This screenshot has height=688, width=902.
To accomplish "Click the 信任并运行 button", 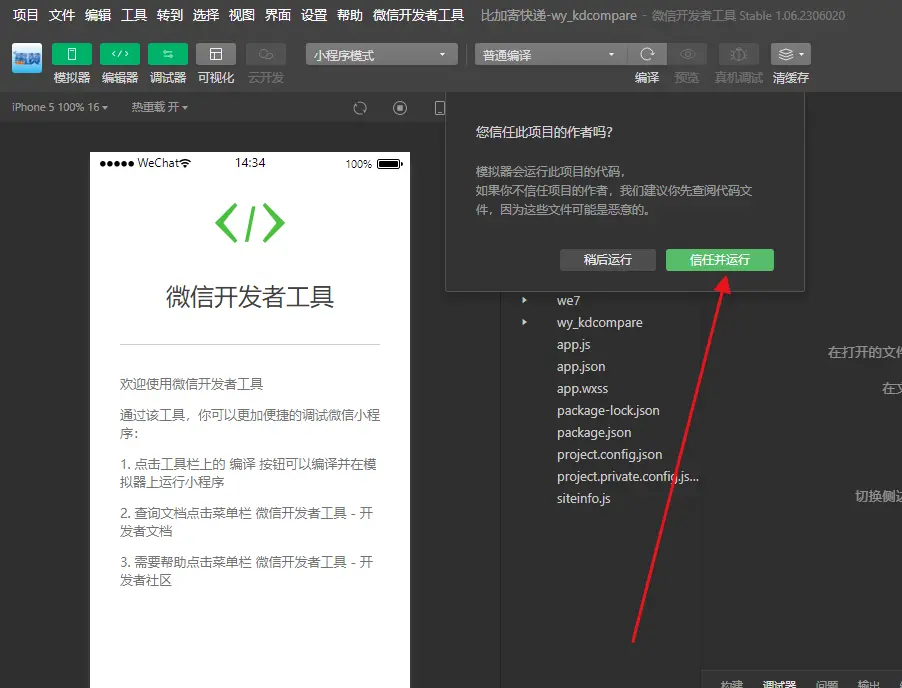I will (x=720, y=260).
